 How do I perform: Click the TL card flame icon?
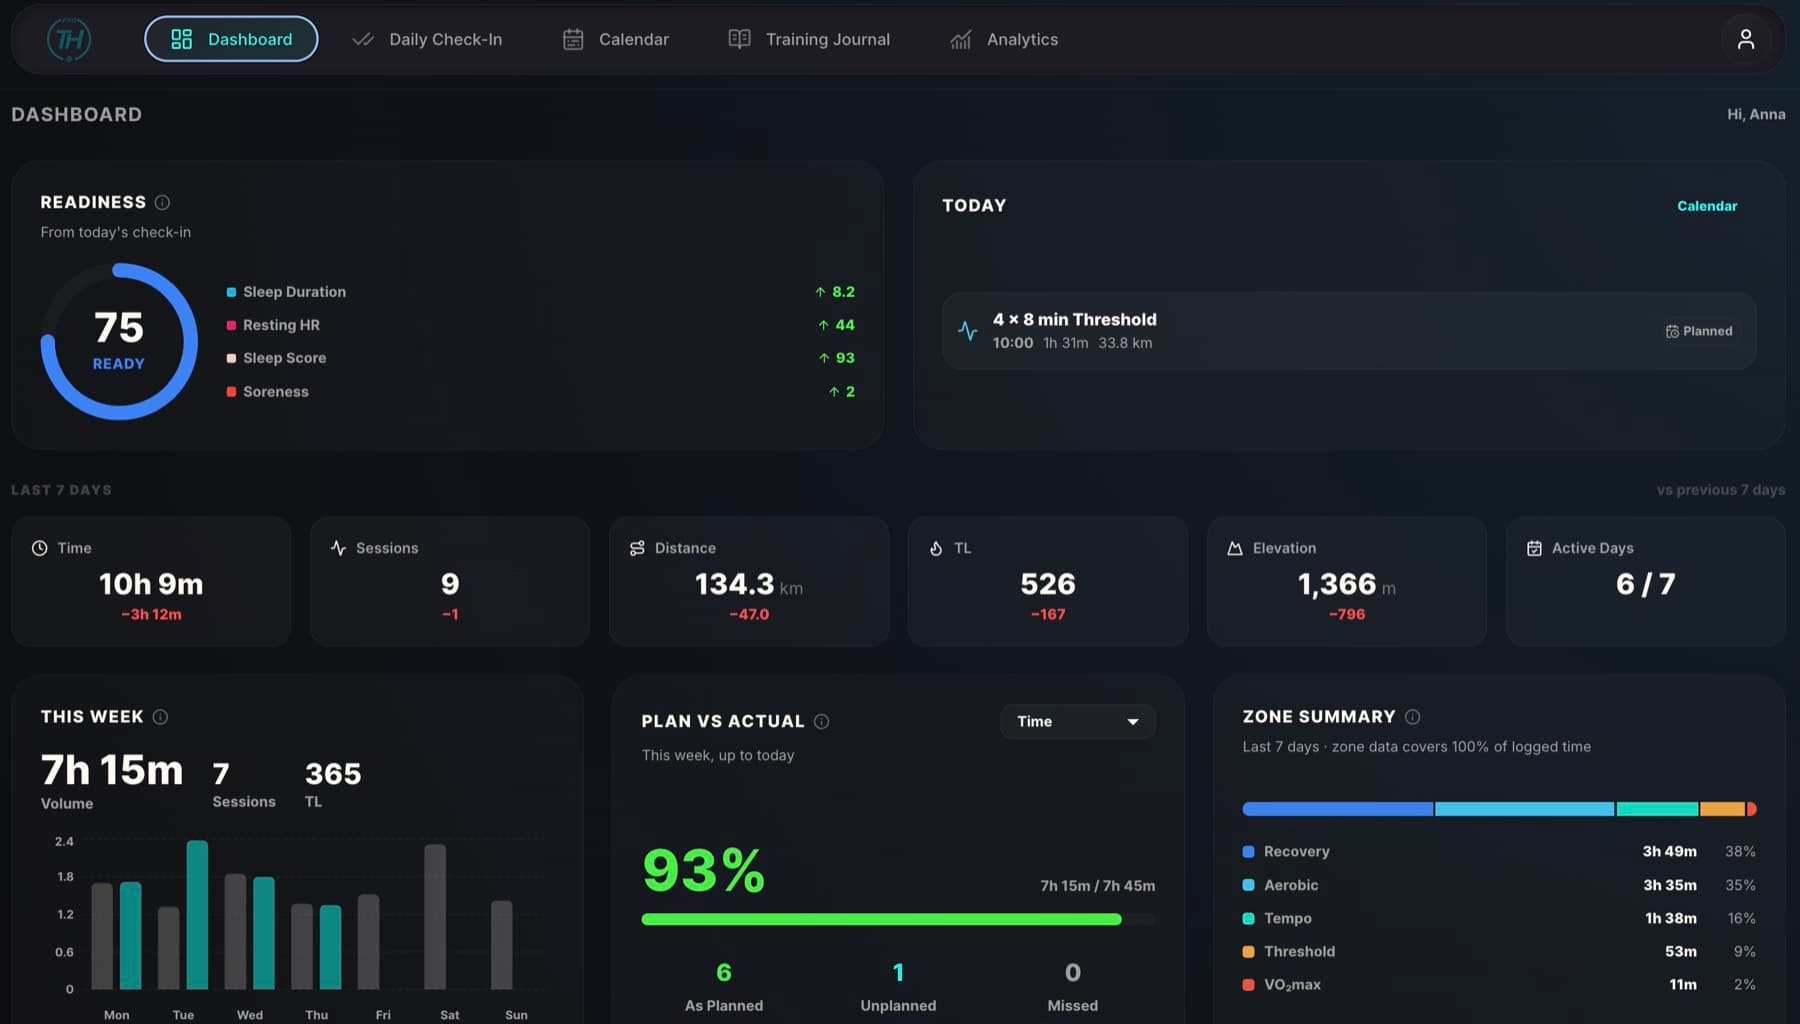936,548
